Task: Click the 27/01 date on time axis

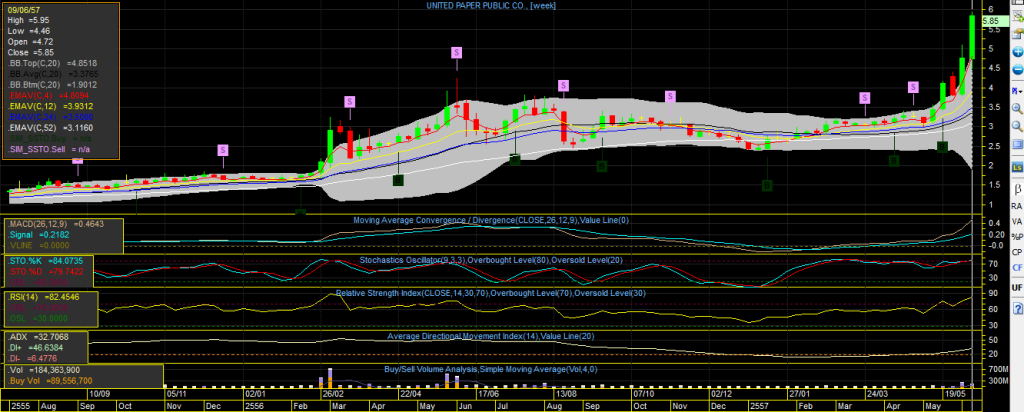Action: [799, 394]
